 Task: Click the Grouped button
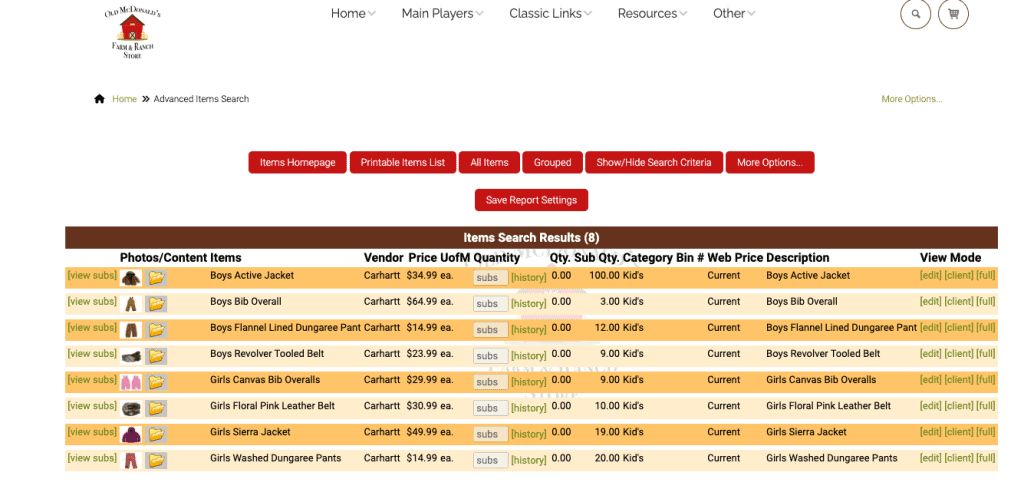point(552,163)
